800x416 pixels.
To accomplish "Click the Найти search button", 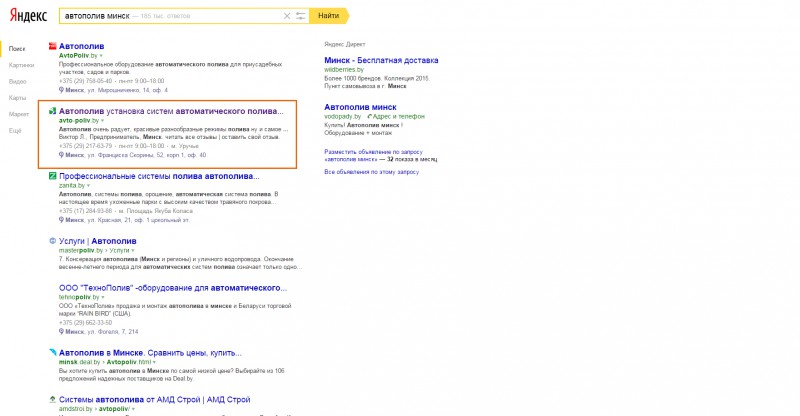I will click(x=329, y=16).
